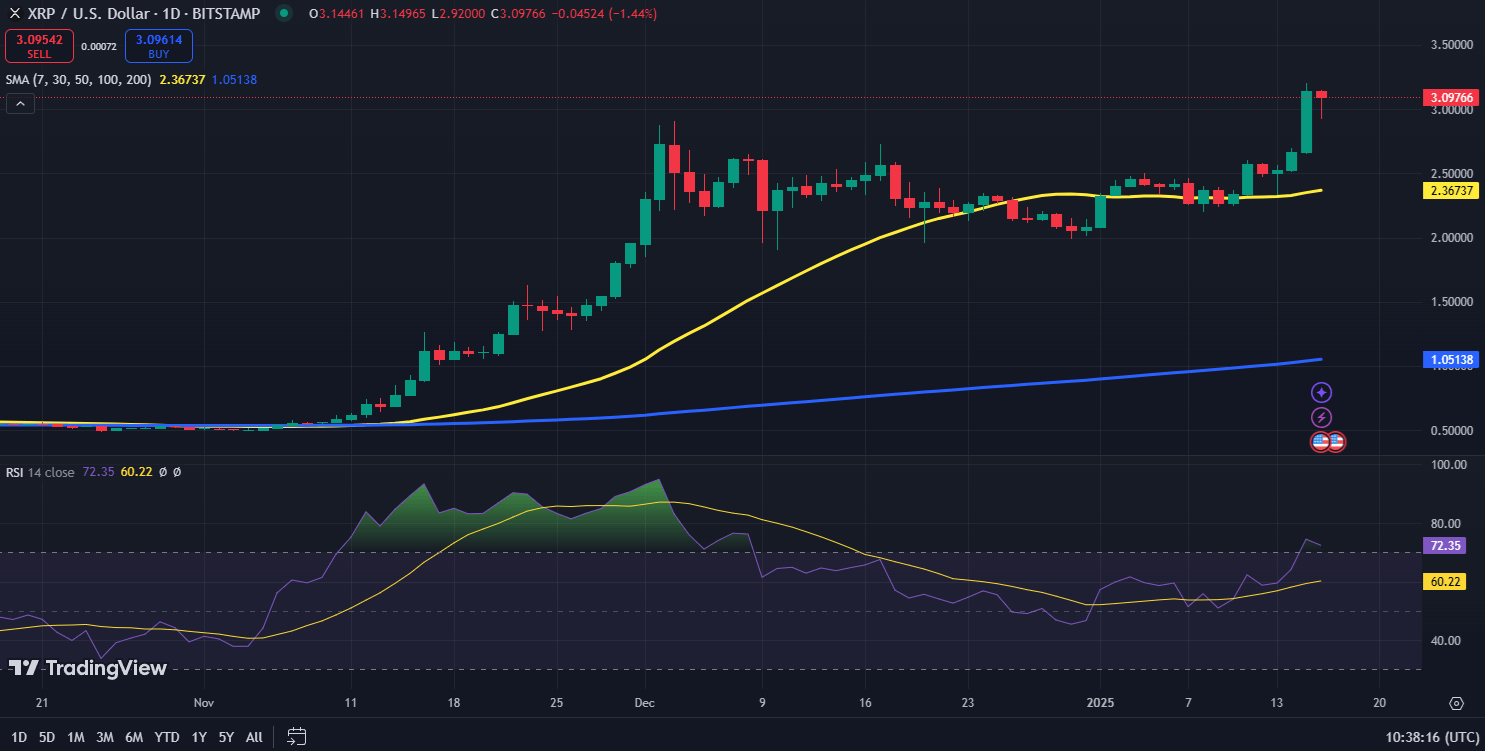Open the go-to-date calendar icon

[296, 737]
